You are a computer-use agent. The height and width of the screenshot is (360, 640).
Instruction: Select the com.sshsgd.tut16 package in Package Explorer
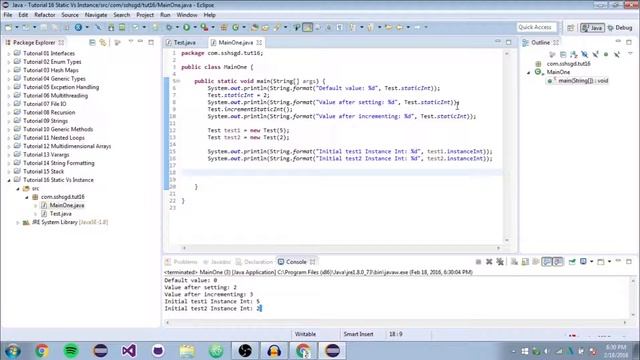point(62,197)
